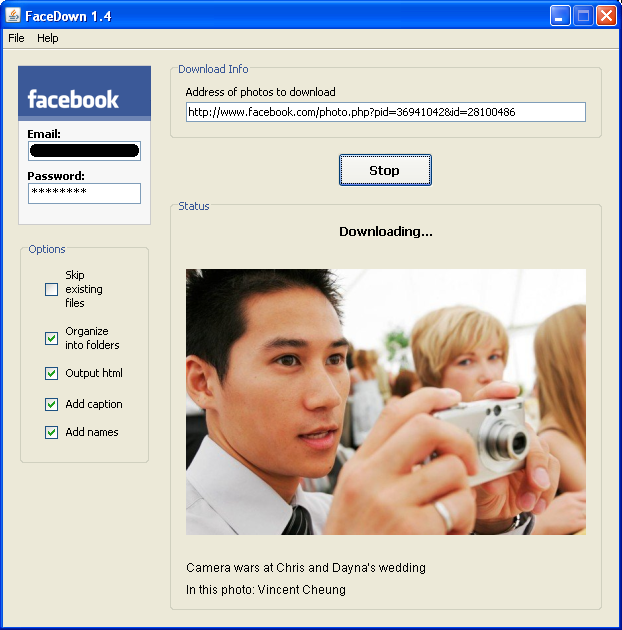
Task: Click the downloading photo preview
Action: (x=386, y=402)
